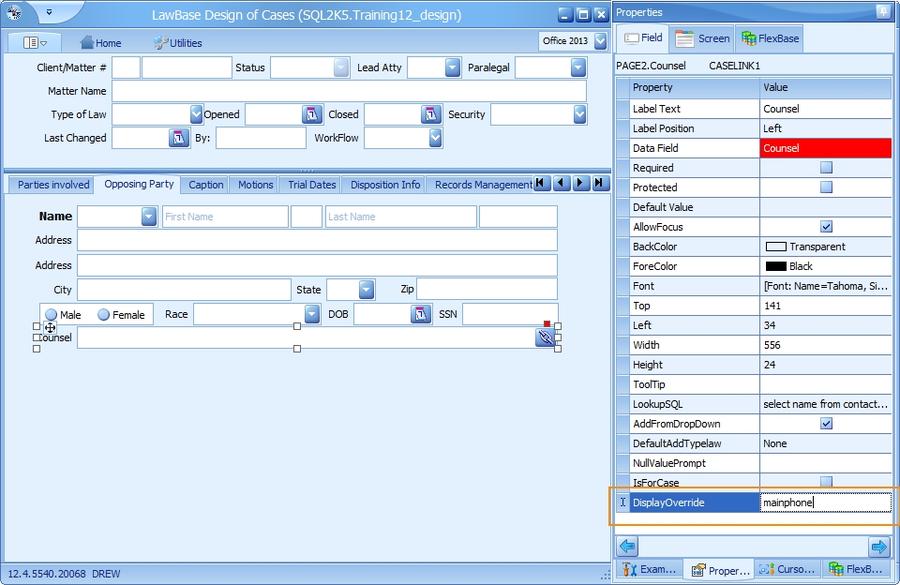This screenshot has height=585, width=900.
Task: Click the forward arrow in Properties panel
Action: click(879, 546)
